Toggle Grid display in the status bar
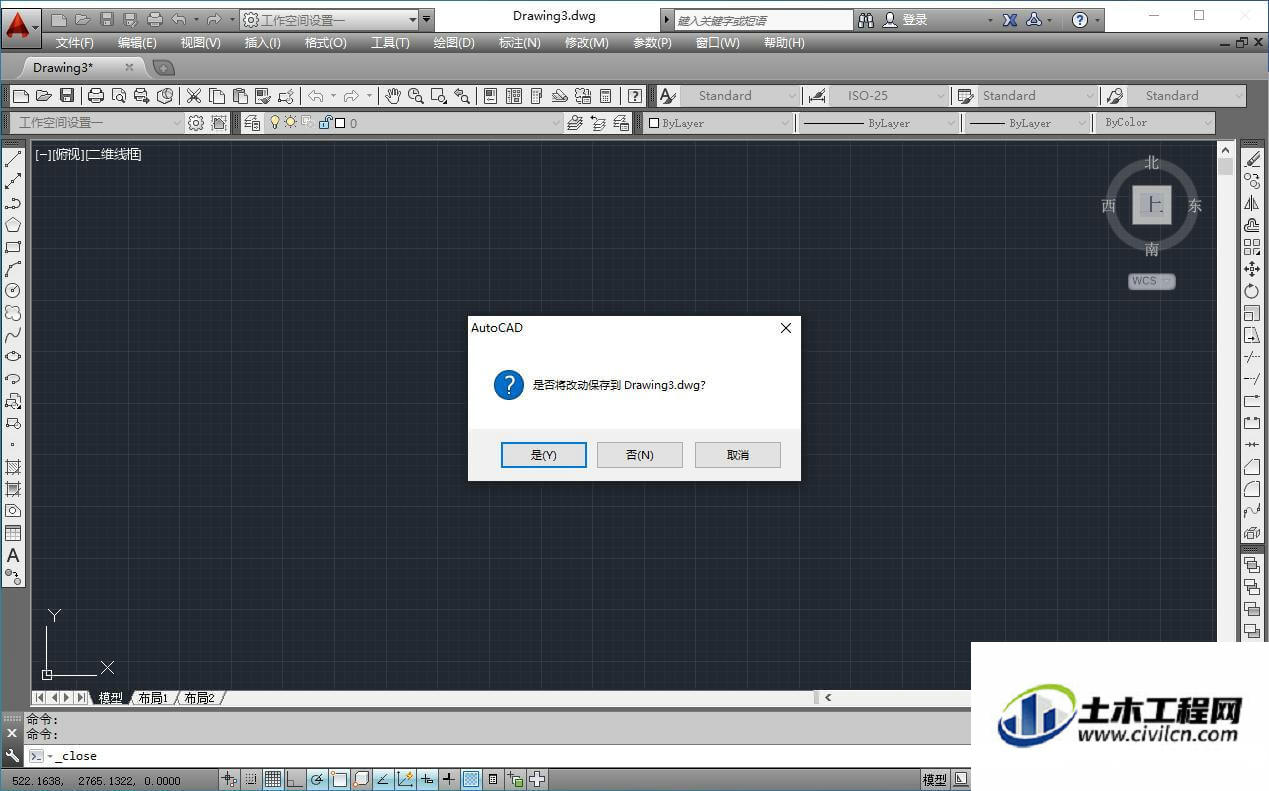 (273, 780)
